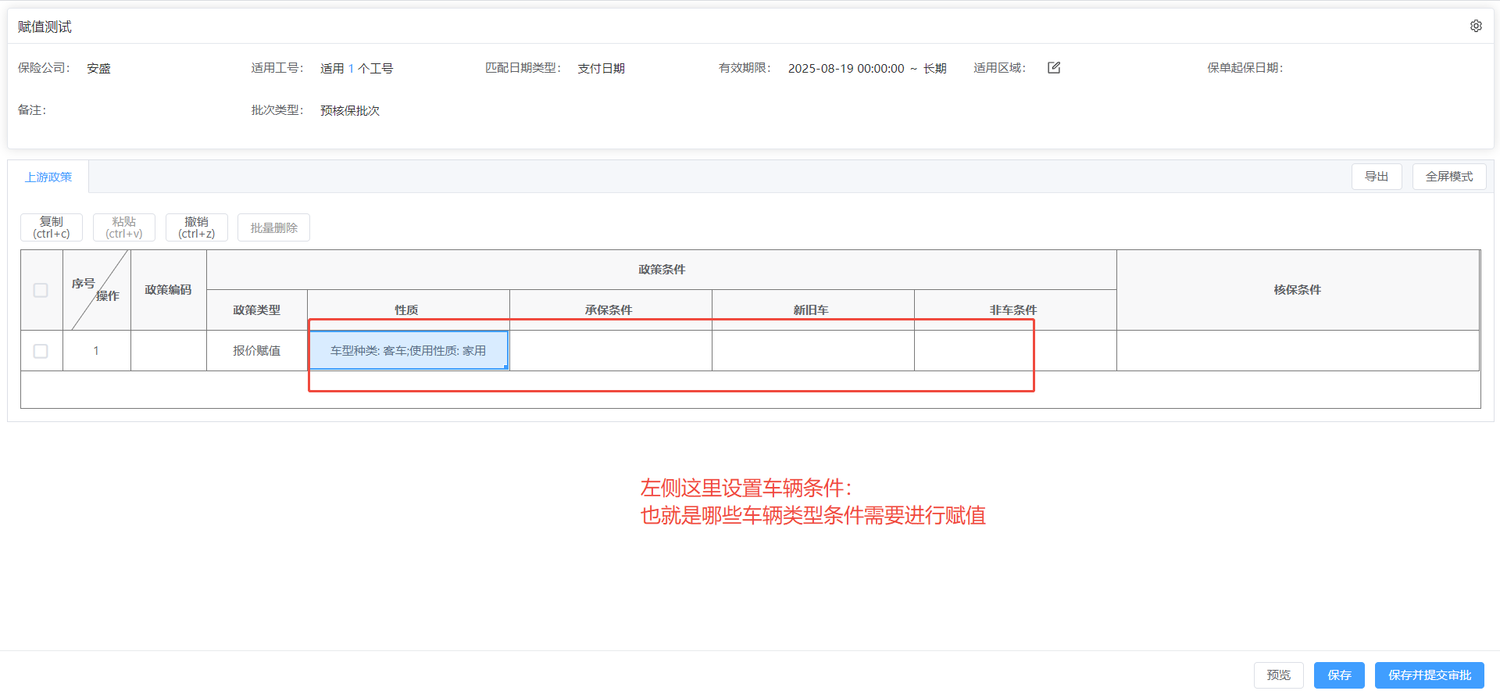
Task: Click the 适用 1 个工号 link
Action: pyautogui.click(x=356, y=69)
